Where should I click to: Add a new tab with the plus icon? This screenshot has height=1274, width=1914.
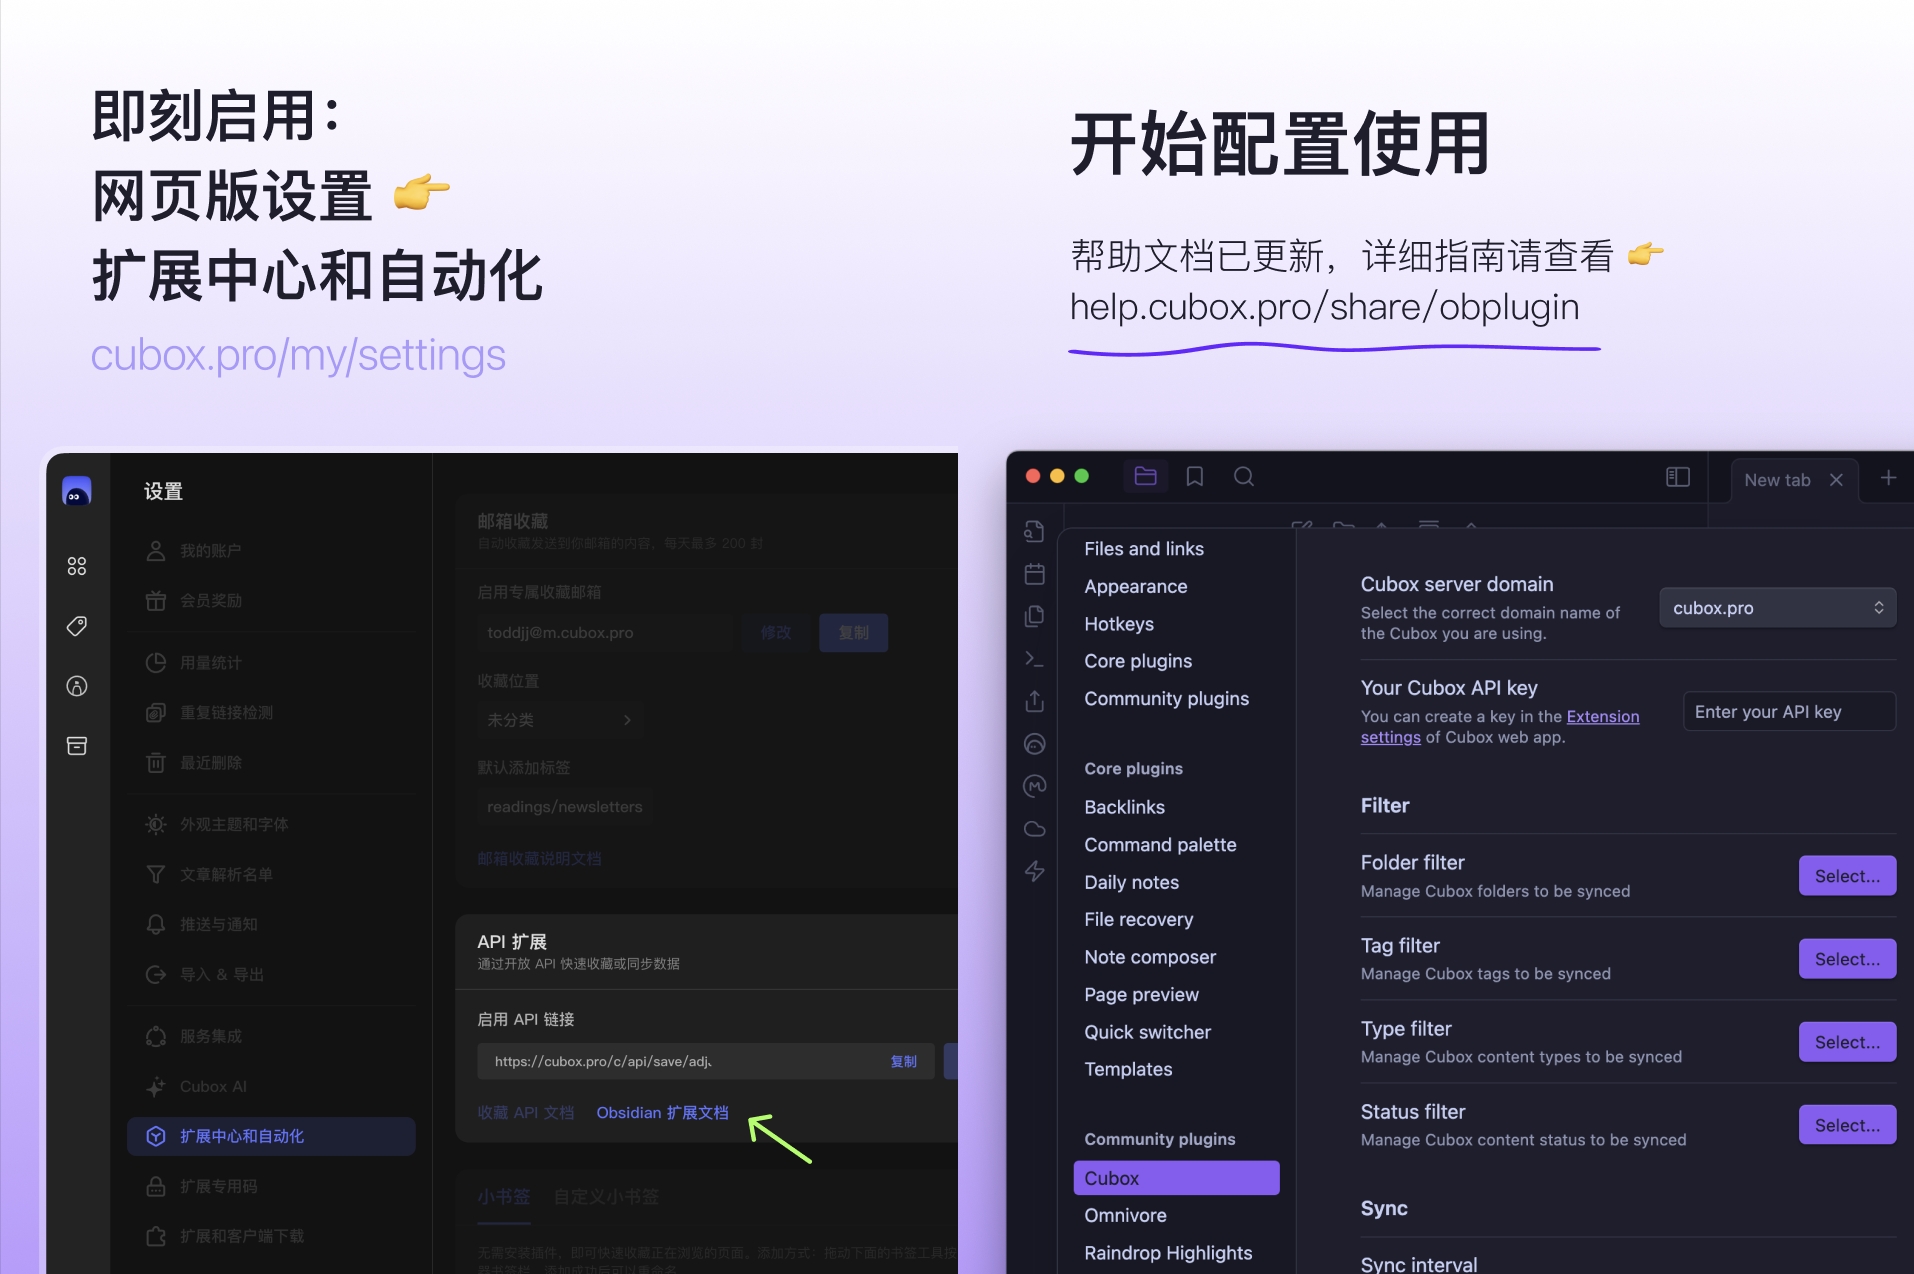1888,478
